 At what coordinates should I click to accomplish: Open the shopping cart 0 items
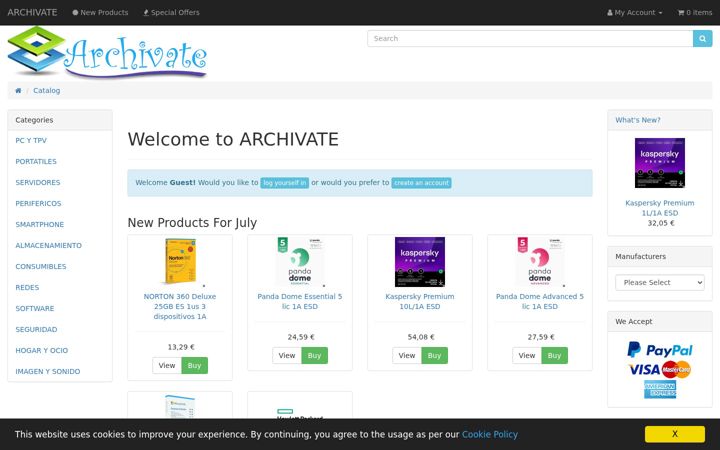[x=695, y=12]
